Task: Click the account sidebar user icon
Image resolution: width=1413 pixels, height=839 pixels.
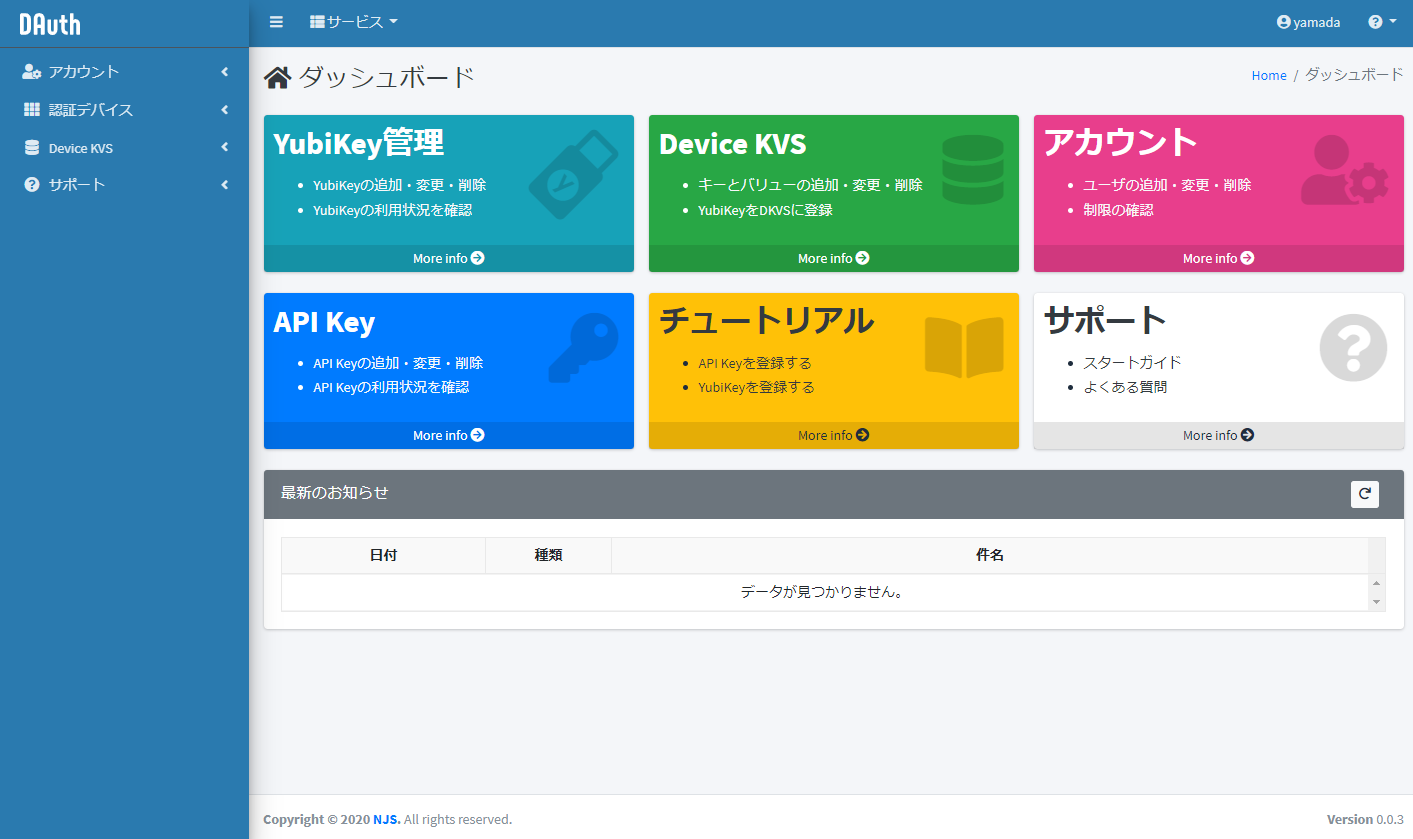Action: [32, 72]
